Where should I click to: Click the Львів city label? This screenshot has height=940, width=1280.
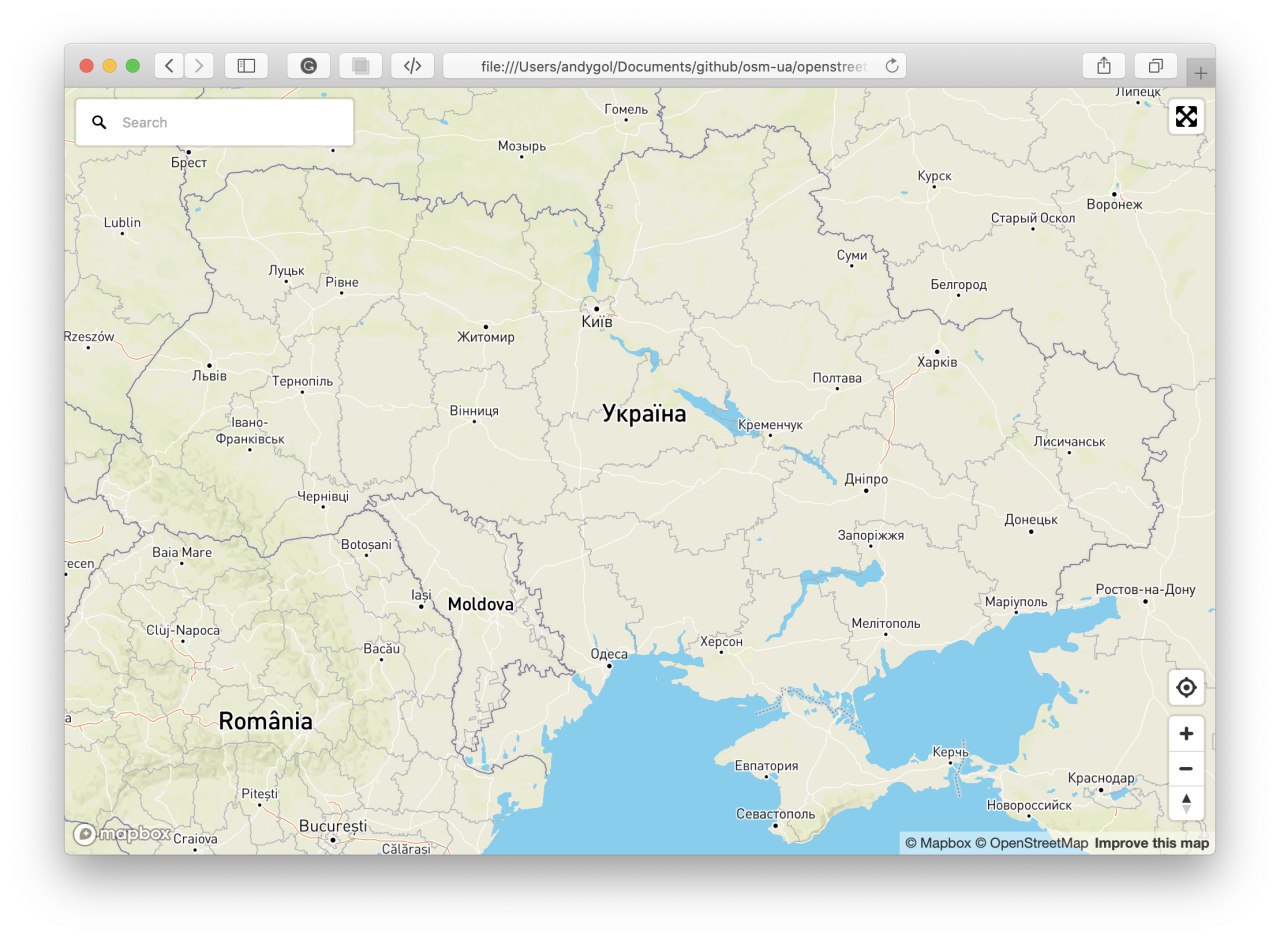click(x=209, y=376)
